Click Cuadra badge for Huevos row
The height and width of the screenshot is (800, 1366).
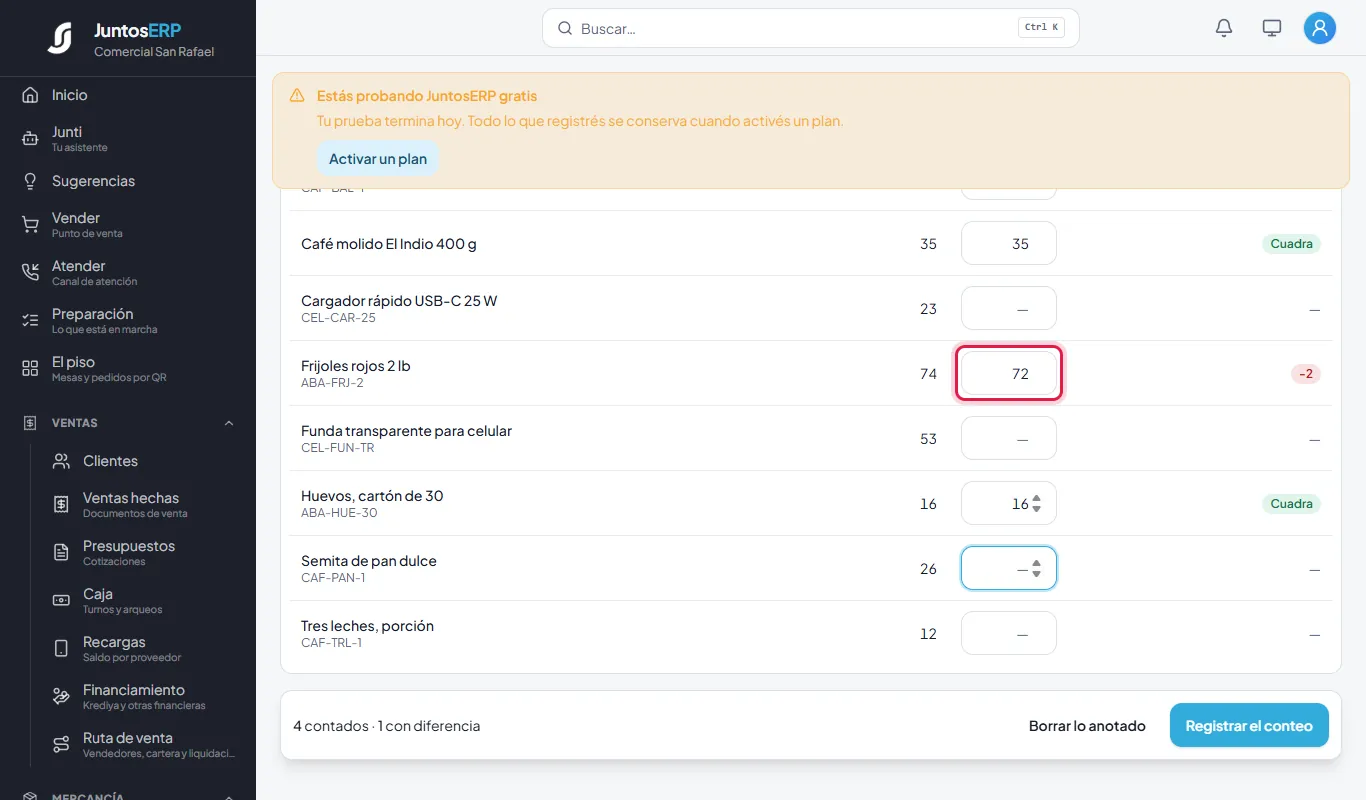[x=1291, y=504]
